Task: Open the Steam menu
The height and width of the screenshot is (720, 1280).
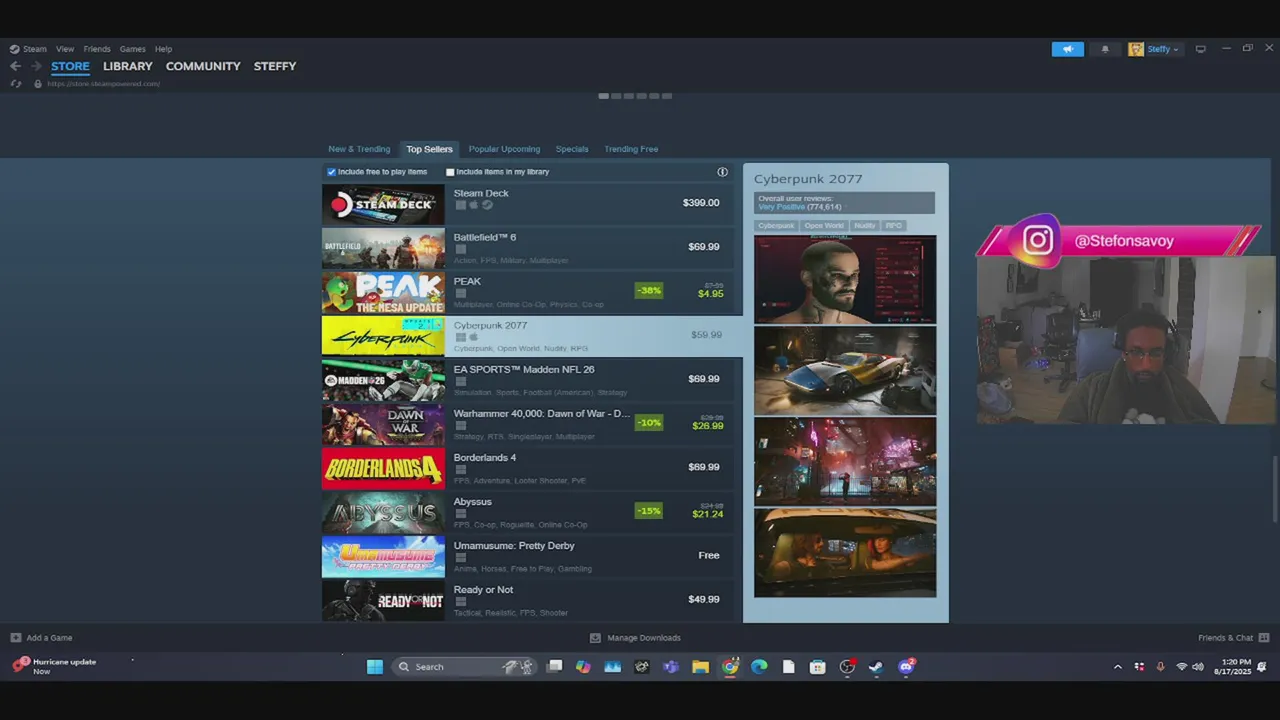Action: point(35,49)
